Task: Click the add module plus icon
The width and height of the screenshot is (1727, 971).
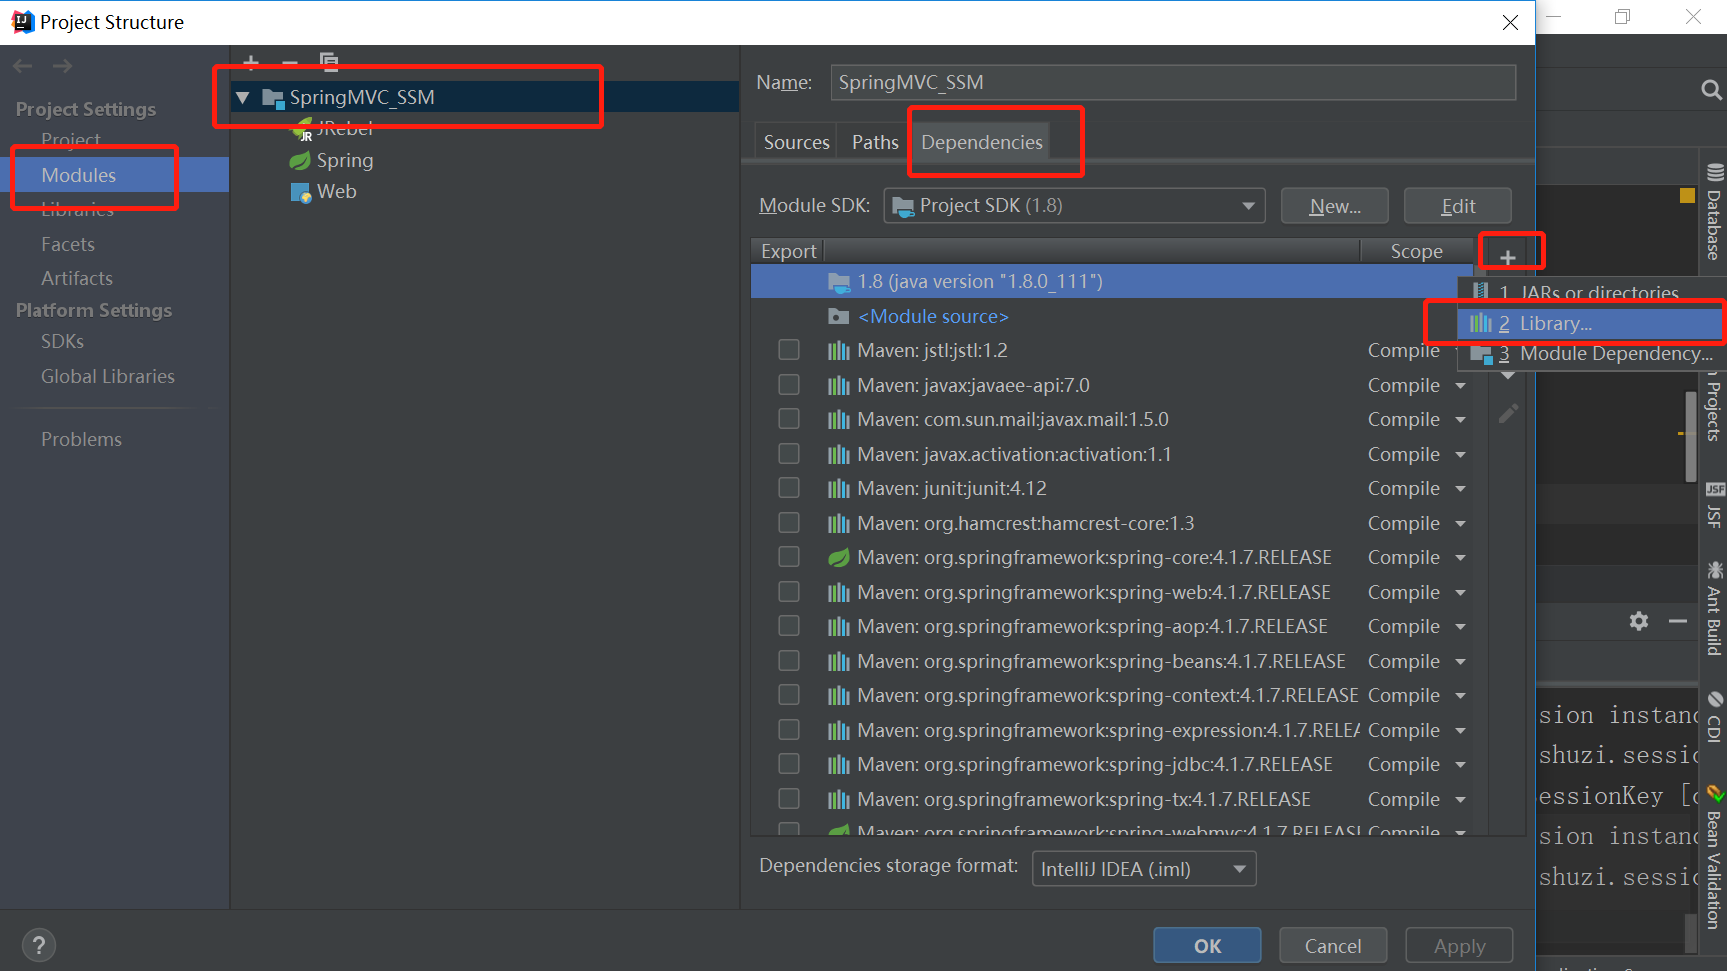Action: [x=251, y=63]
